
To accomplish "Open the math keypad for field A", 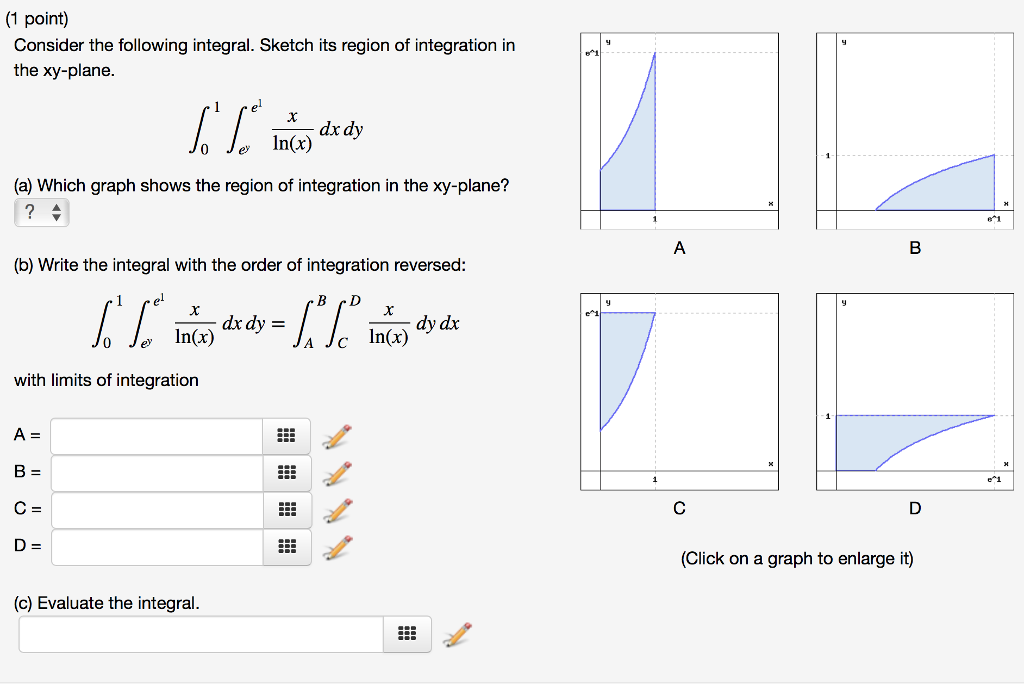I will 287,435.
